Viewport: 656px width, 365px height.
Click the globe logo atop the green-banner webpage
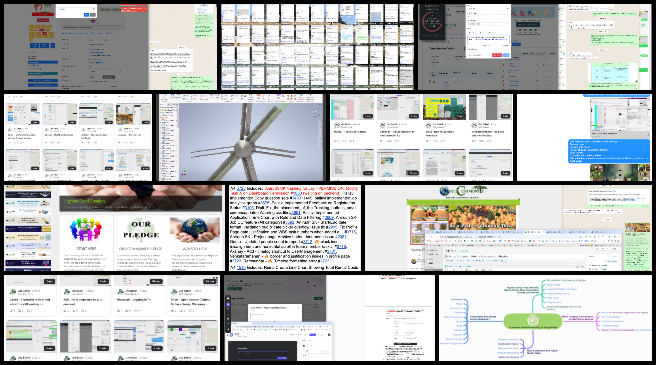coord(445,191)
